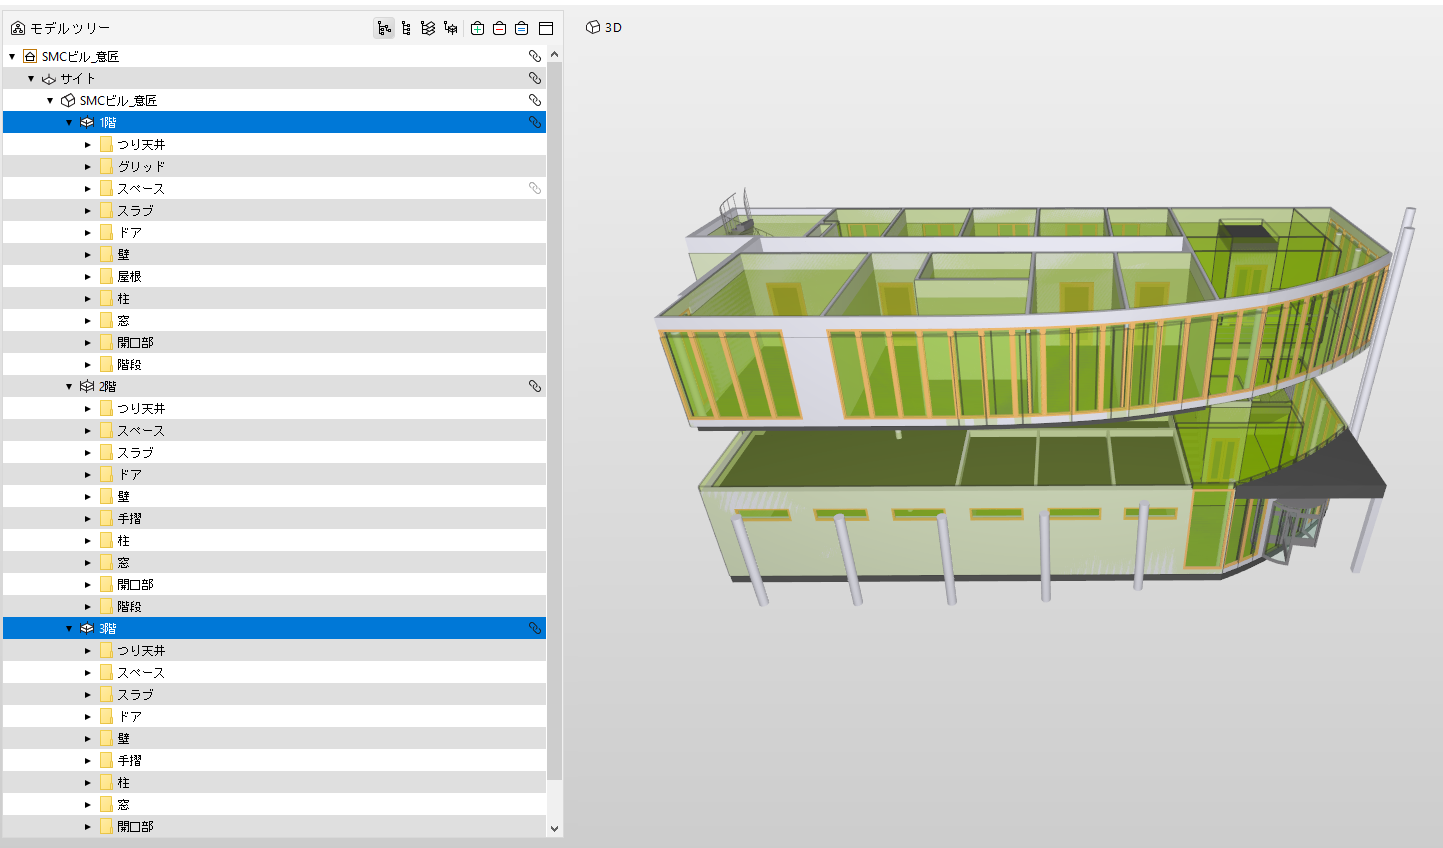Click faded link icon on 1階 スペース row
This screenshot has width=1443, height=848.
tap(535, 188)
